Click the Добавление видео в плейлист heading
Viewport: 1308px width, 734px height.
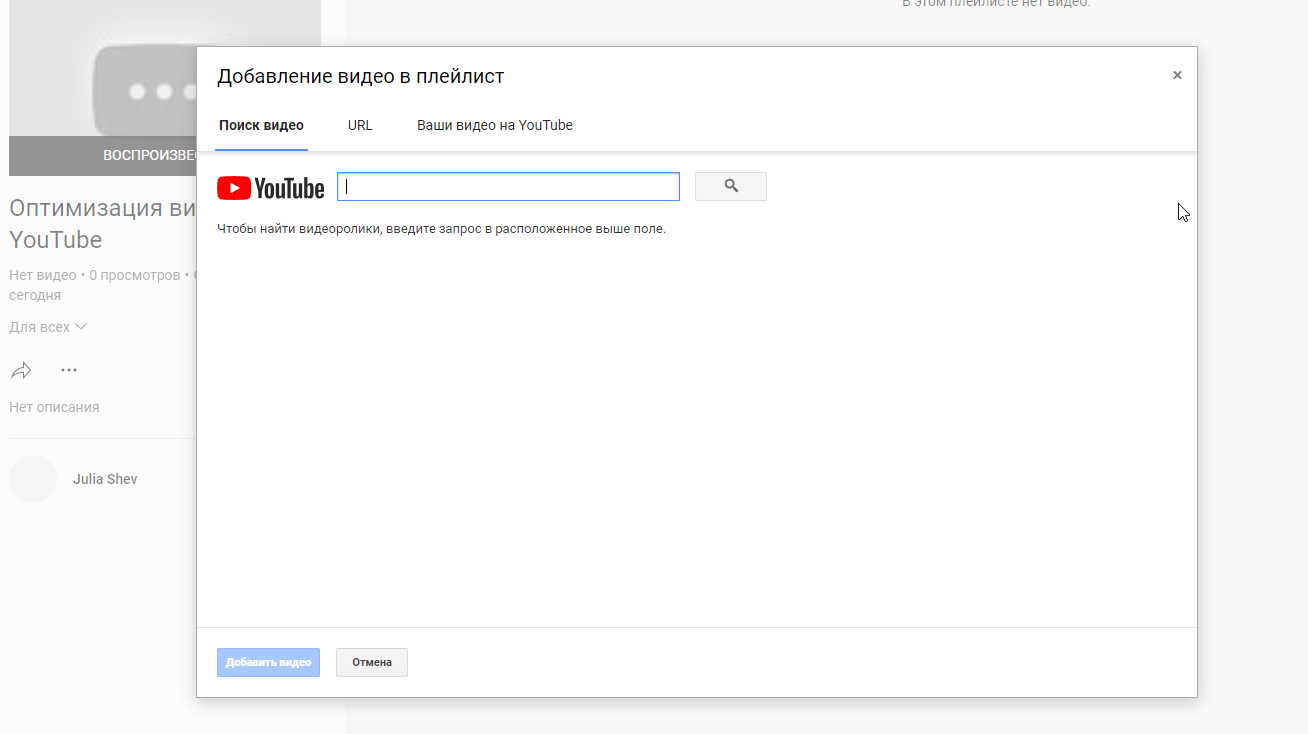pyautogui.click(x=360, y=76)
